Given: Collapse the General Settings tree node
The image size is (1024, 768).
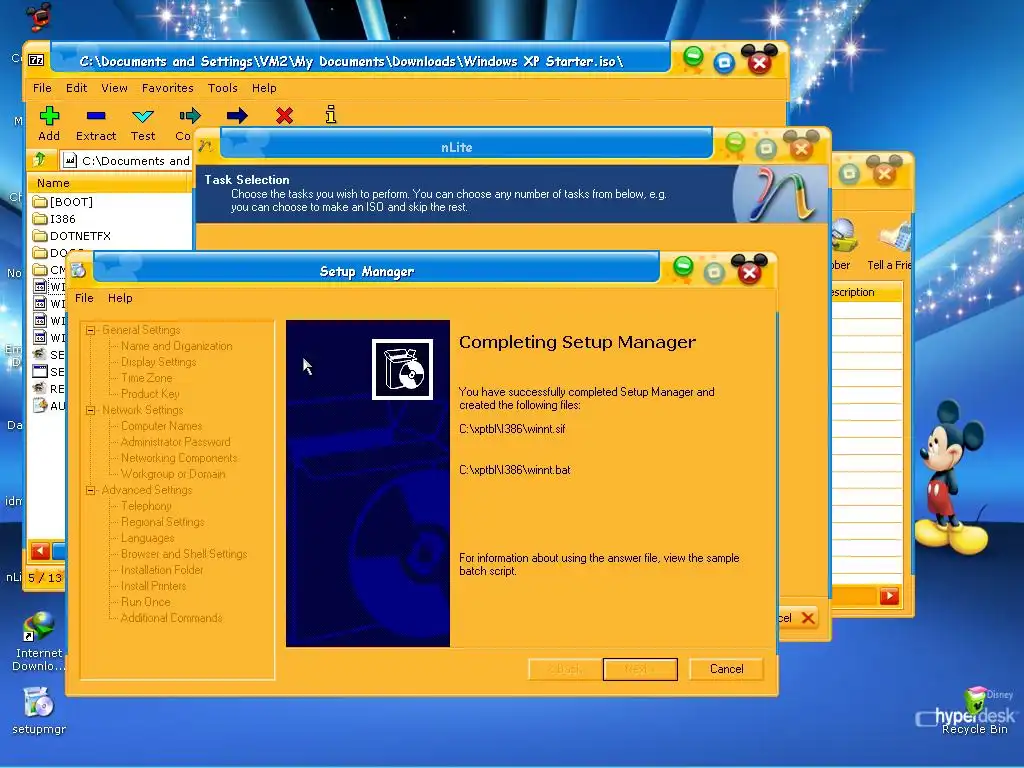Looking at the screenshot, I should (91, 330).
